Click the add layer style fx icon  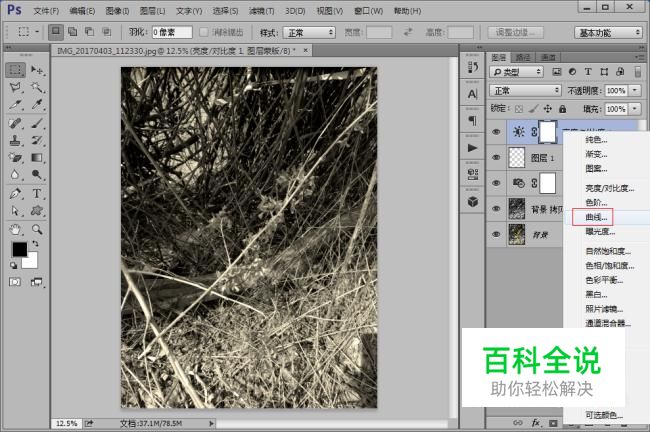(x=536, y=423)
